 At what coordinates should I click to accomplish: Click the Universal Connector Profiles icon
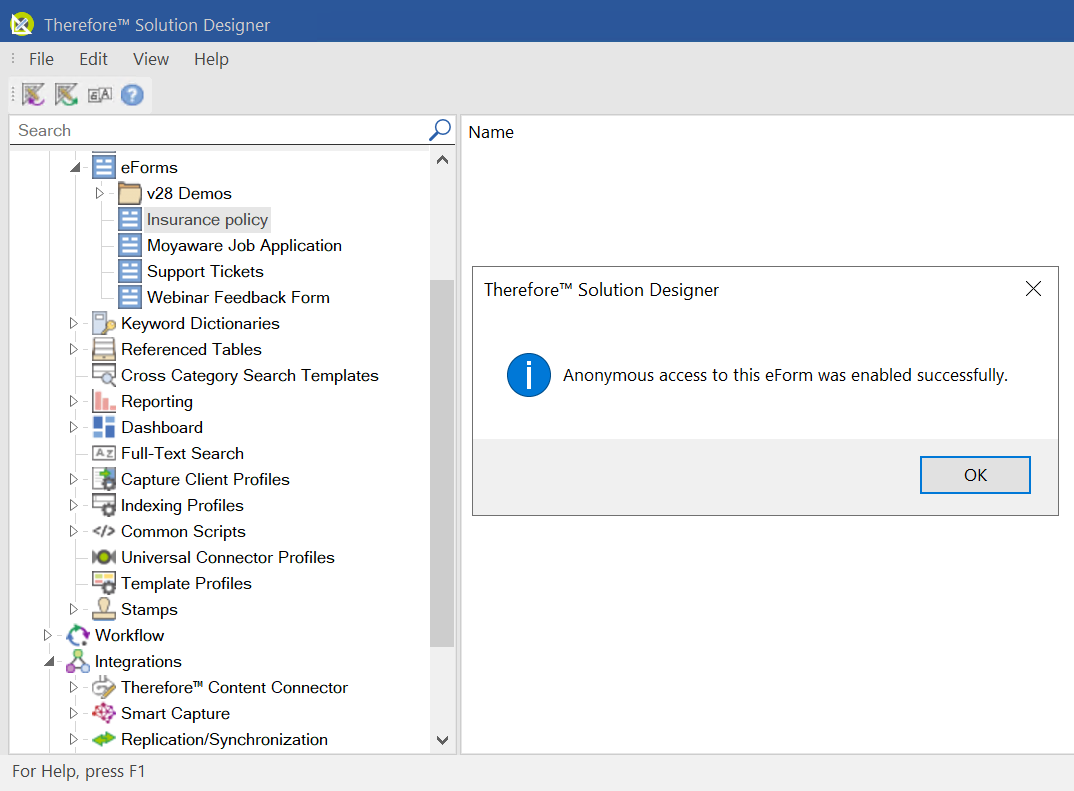(x=104, y=558)
